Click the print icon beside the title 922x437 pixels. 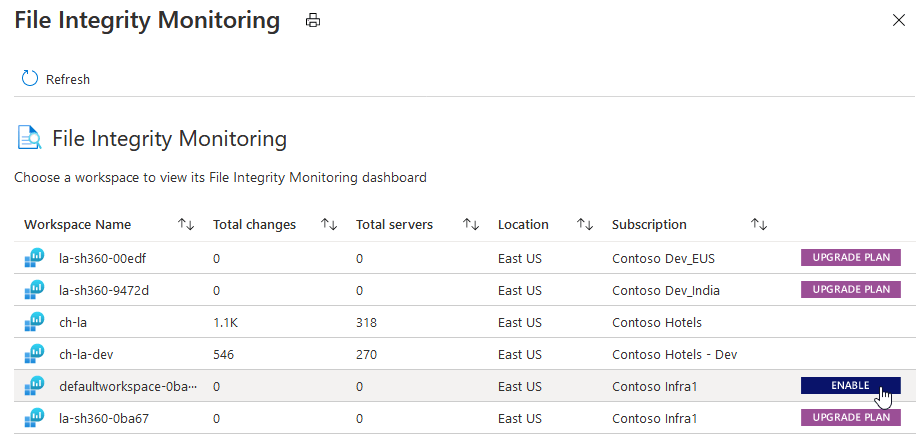[313, 20]
